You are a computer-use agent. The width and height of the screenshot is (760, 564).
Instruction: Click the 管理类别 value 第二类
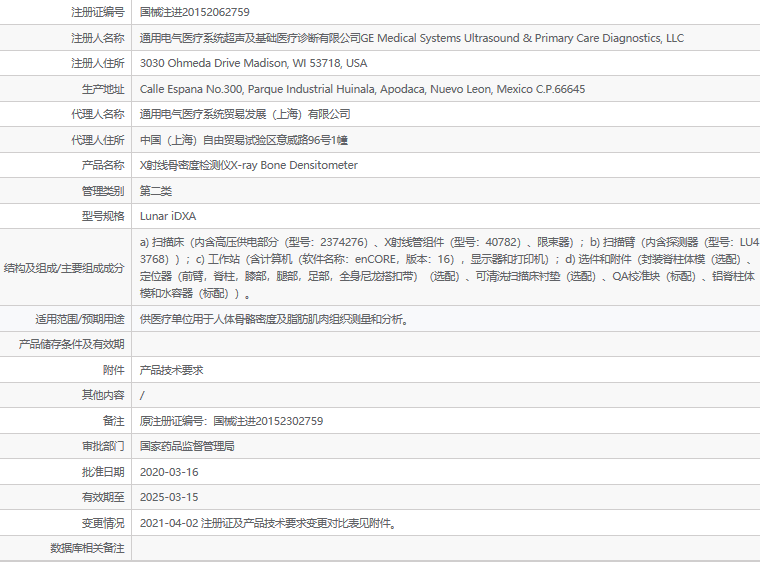156,190
